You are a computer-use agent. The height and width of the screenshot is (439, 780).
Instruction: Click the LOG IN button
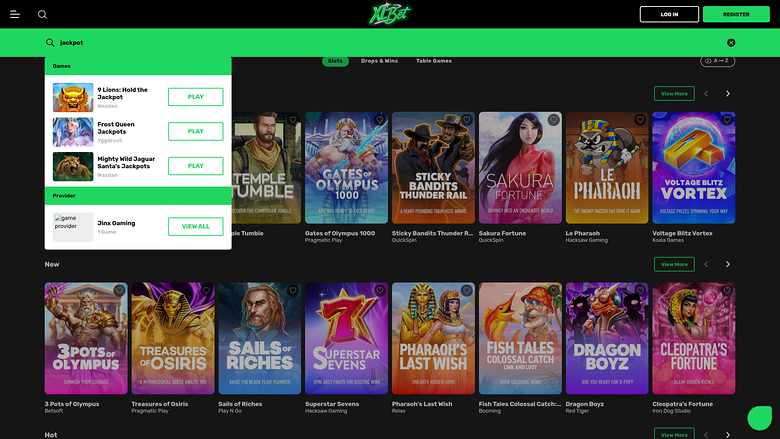(669, 14)
